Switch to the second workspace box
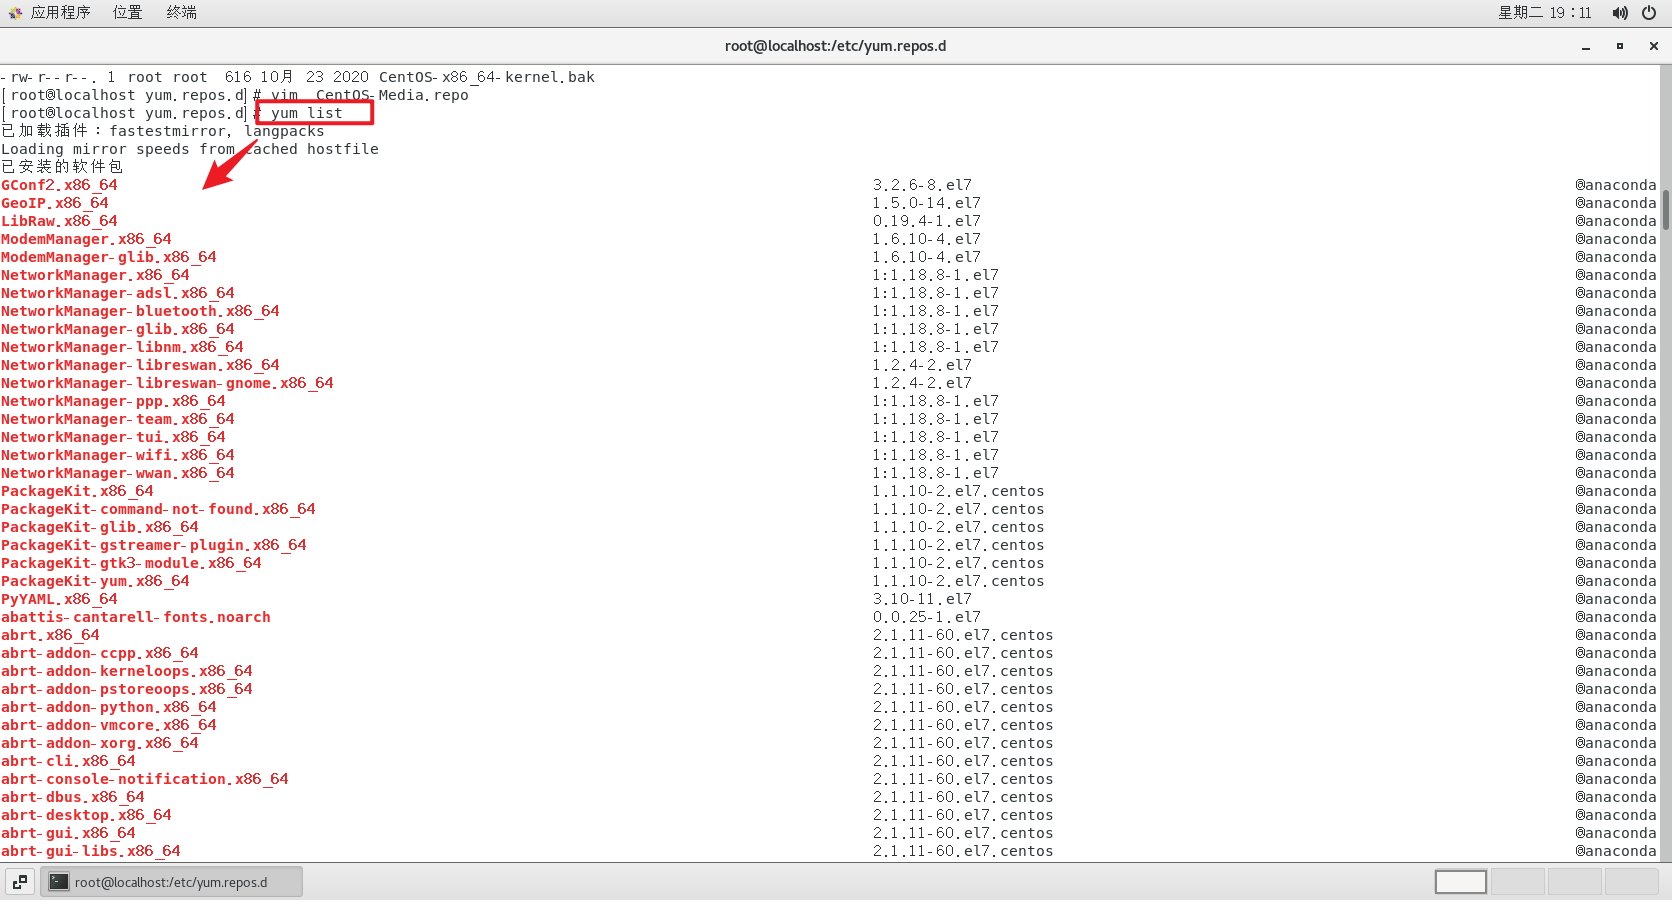 [x=1518, y=882]
